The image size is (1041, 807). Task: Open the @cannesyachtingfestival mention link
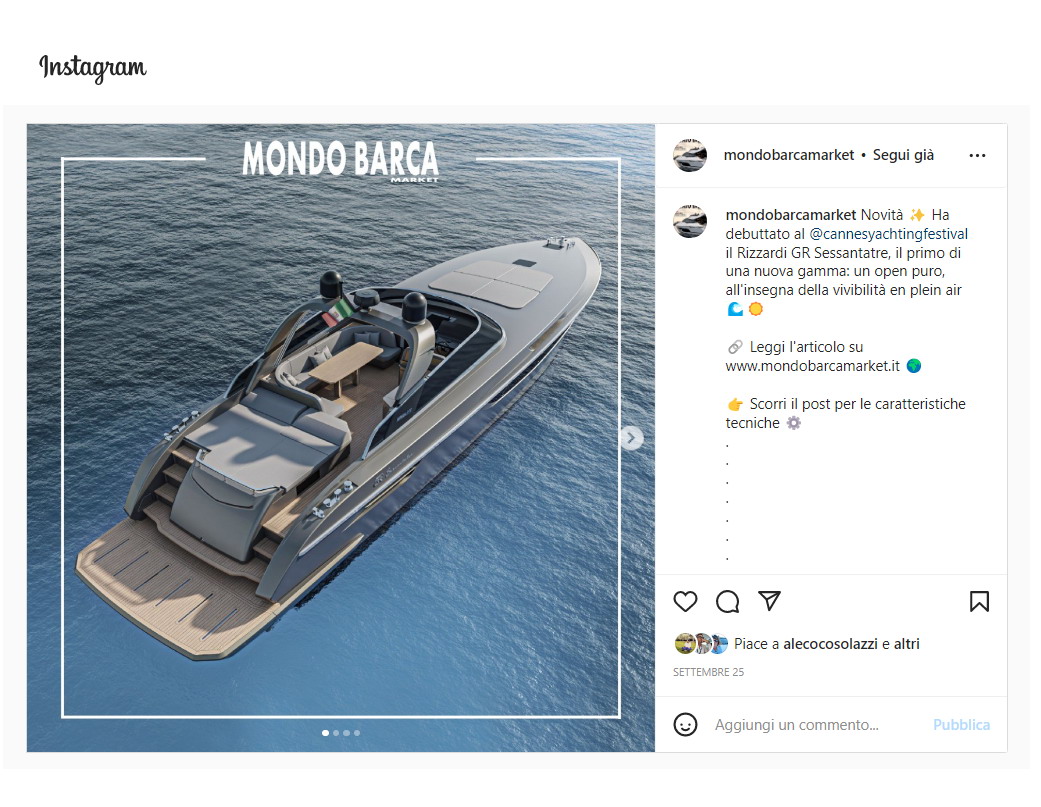[888, 234]
